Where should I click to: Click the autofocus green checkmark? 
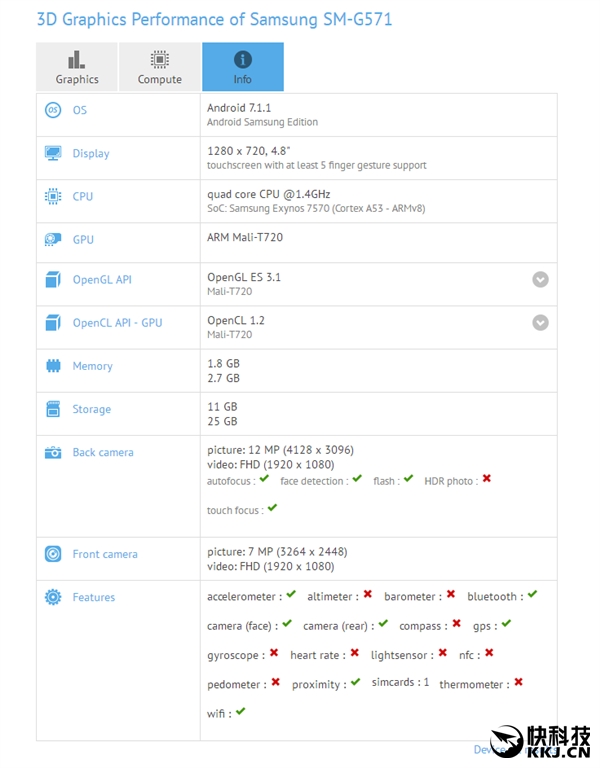[264, 479]
